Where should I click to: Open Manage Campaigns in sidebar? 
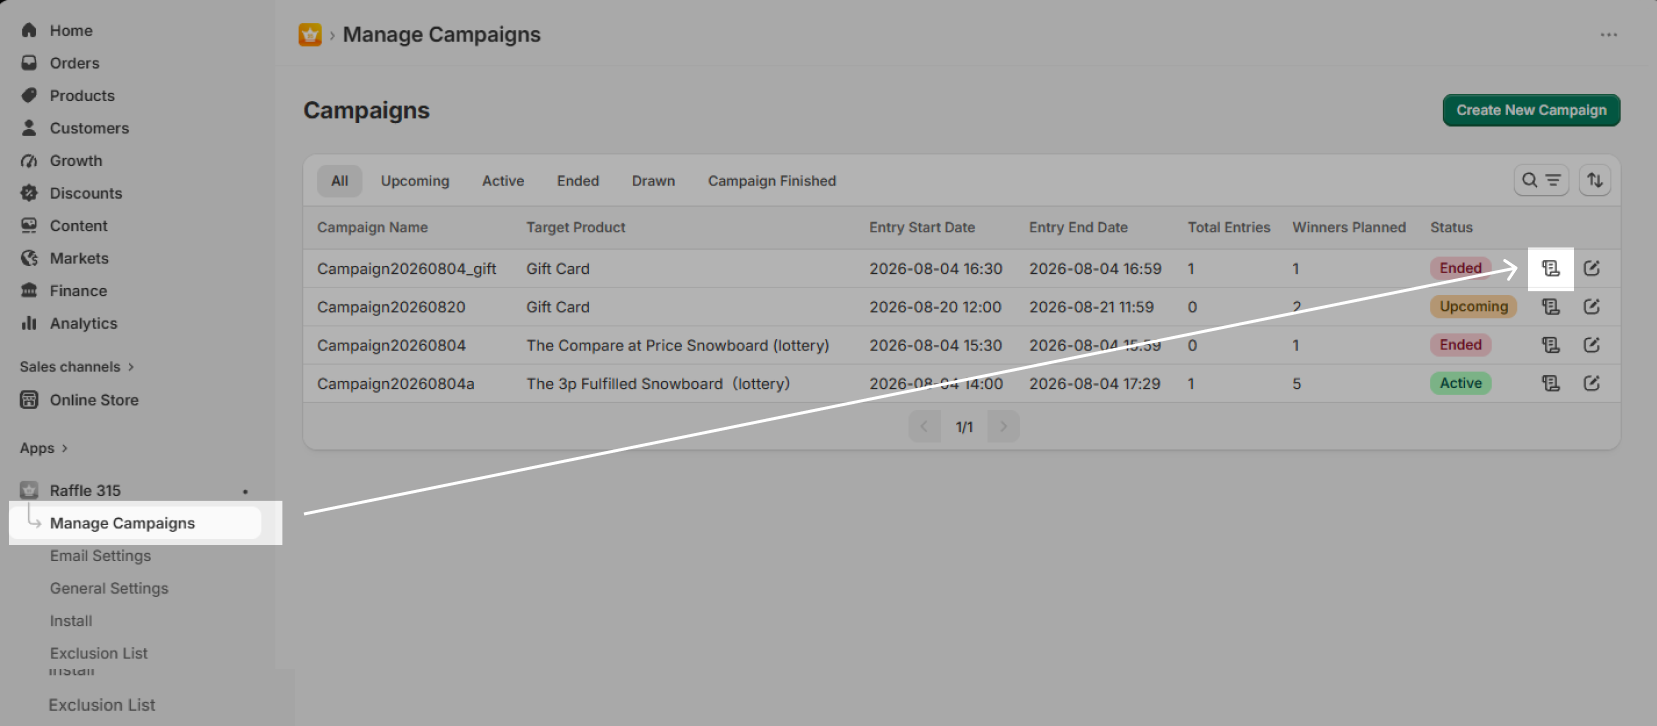(x=136, y=523)
